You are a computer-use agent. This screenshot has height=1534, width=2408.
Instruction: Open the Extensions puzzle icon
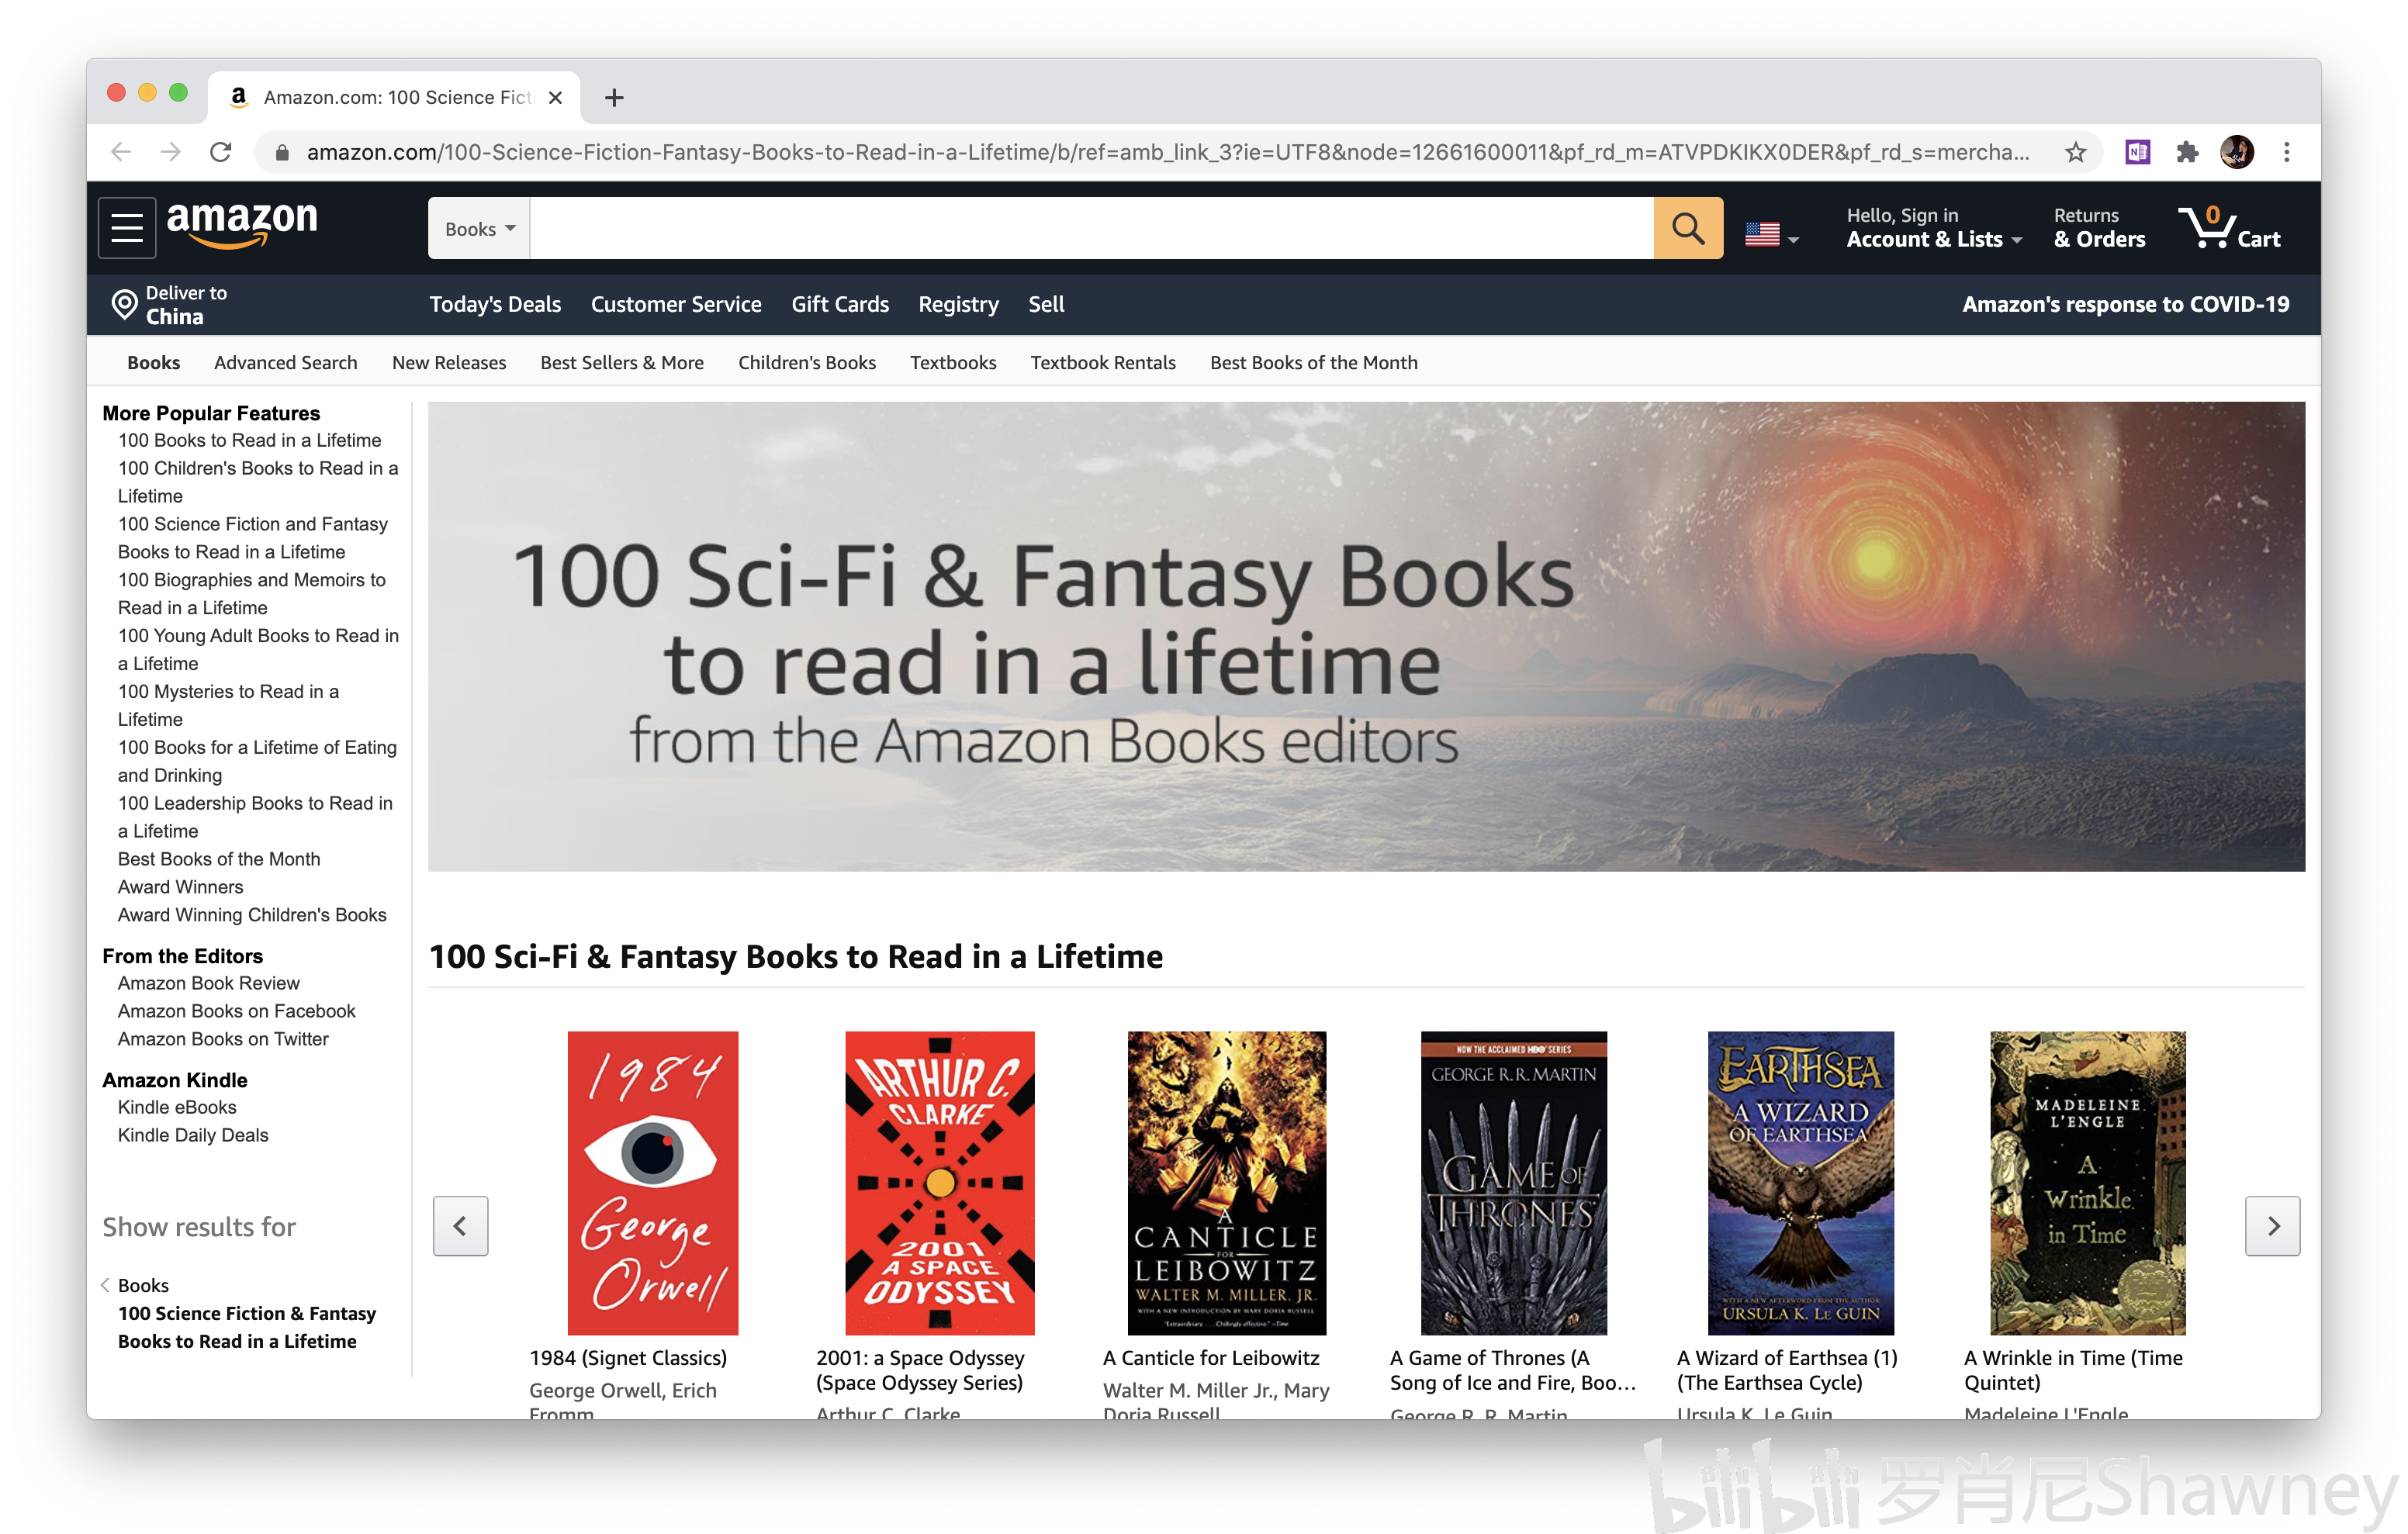[x=2188, y=152]
